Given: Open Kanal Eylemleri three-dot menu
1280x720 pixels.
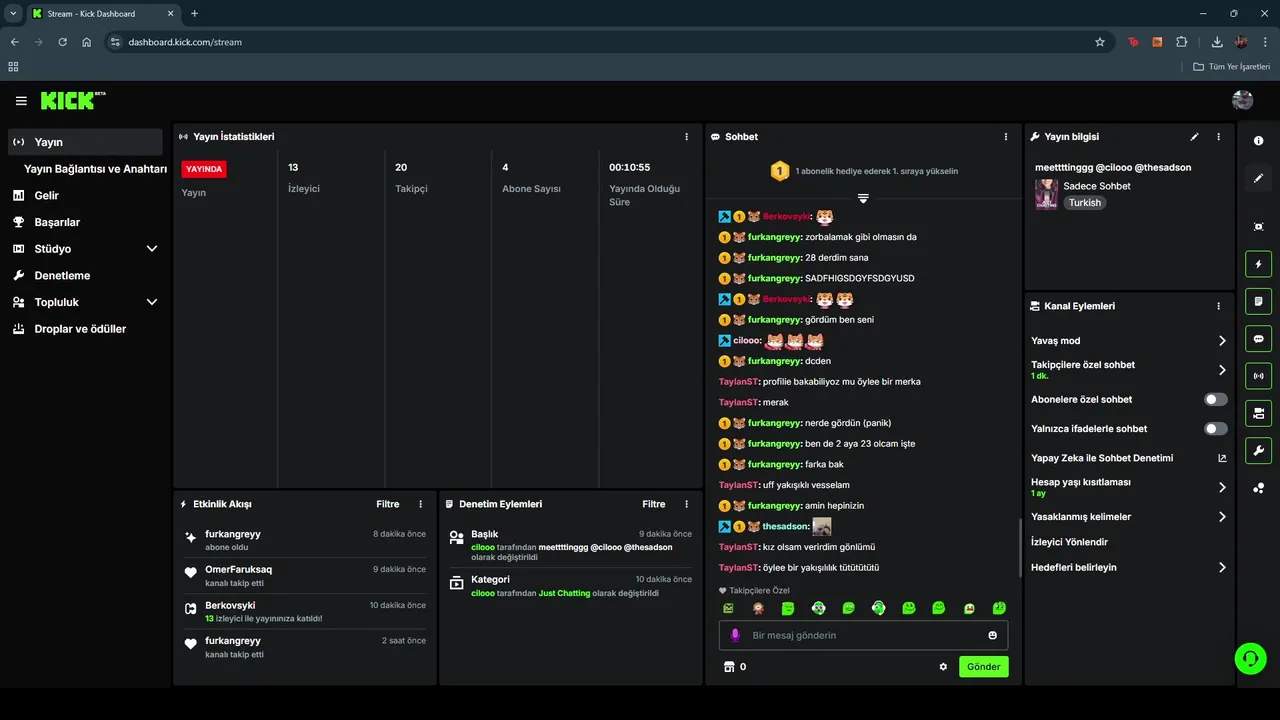Looking at the screenshot, I should (x=1218, y=306).
